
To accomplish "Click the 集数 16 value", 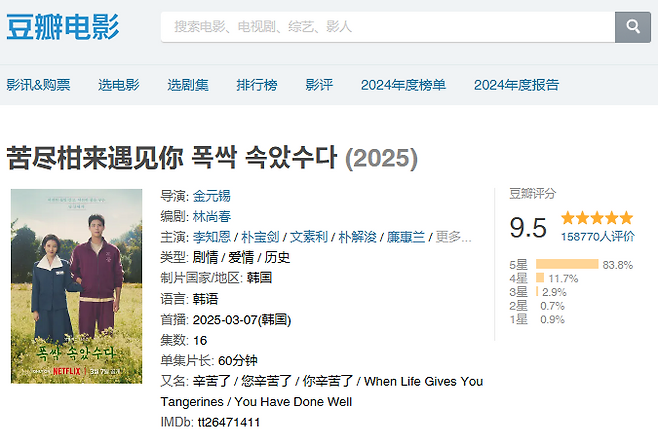I will (200, 340).
